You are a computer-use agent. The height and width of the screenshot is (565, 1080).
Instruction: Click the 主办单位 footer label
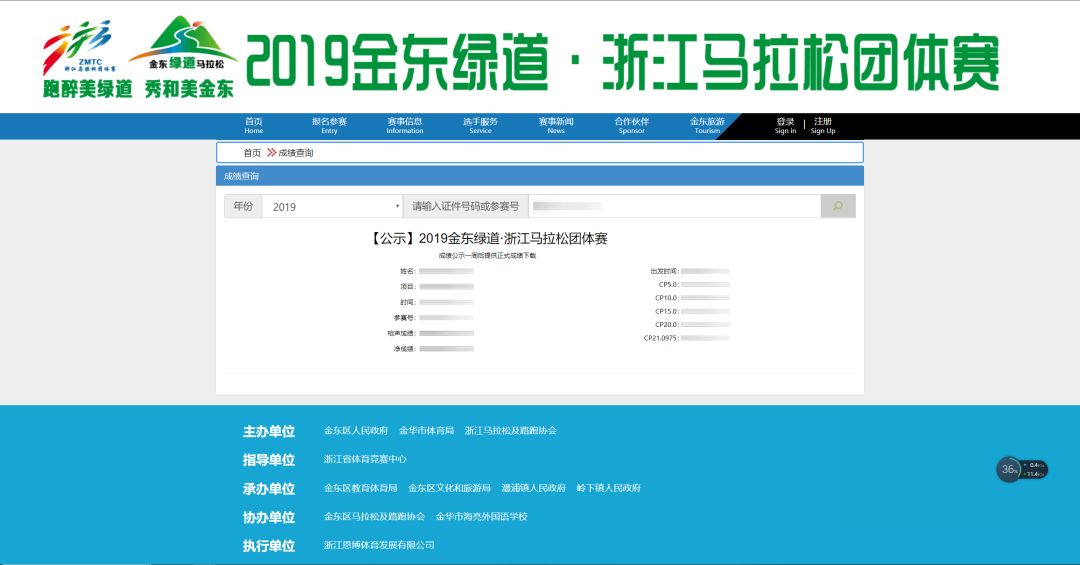[x=269, y=431]
